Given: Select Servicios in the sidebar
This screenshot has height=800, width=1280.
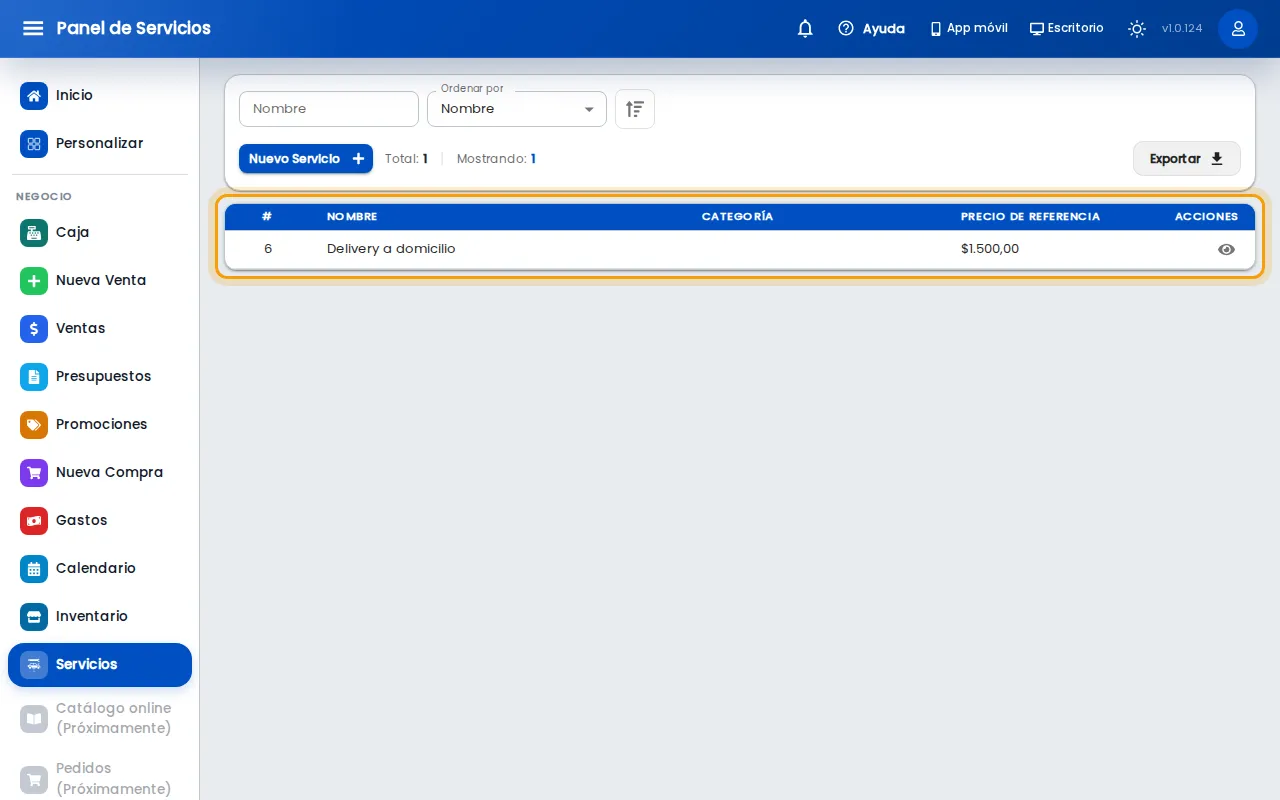Looking at the screenshot, I should pos(100,665).
